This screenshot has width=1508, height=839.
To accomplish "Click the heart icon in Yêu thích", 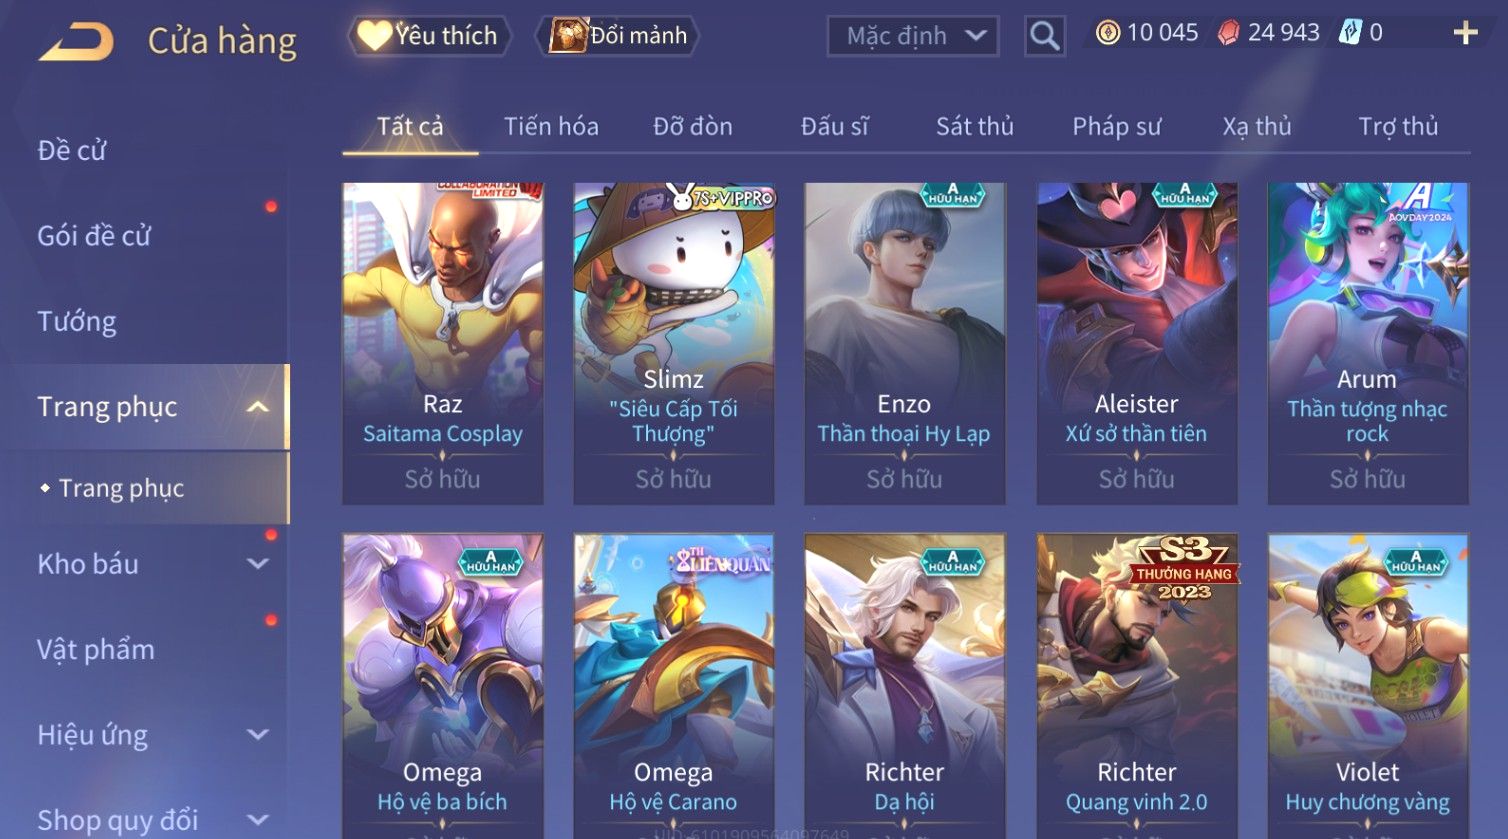I will pyautogui.click(x=375, y=36).
